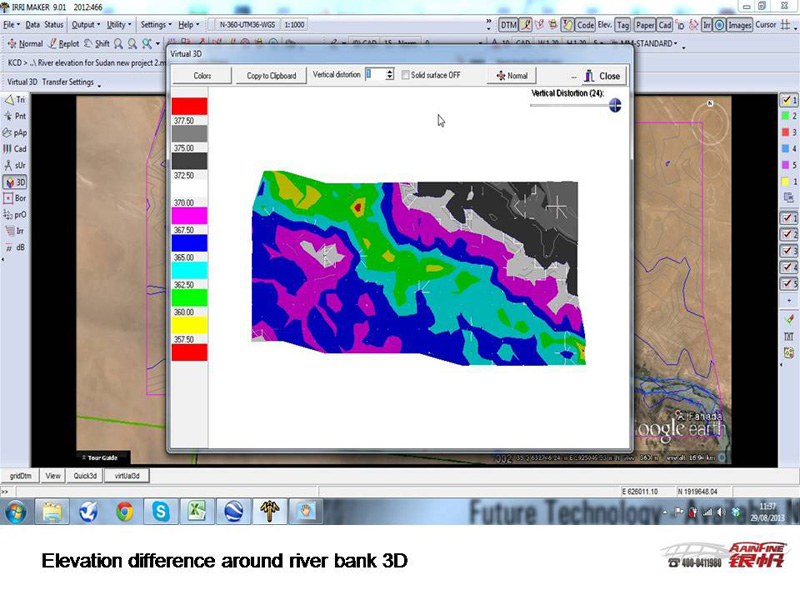Toggle the Paper toolbar button

click(644, 24)
